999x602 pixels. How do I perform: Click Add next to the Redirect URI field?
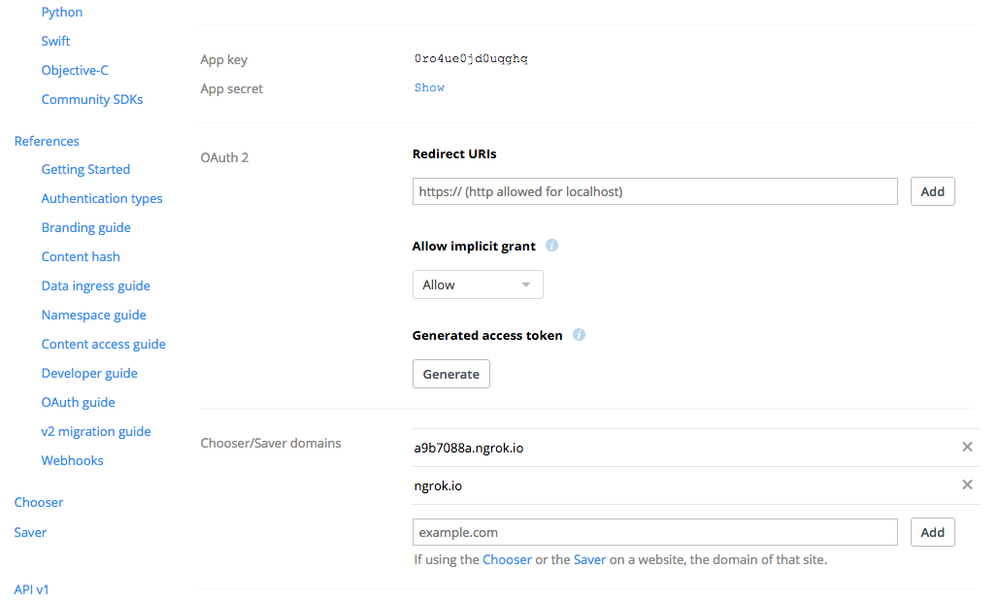pos(932,191)
